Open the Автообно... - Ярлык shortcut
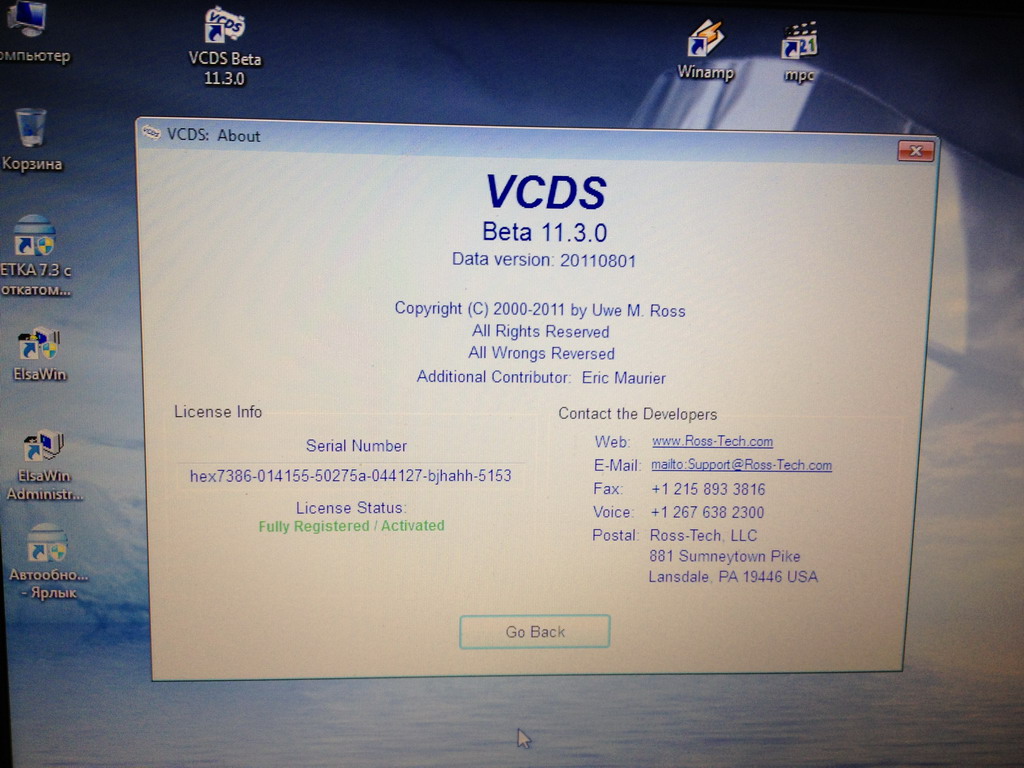This screenshot has height=768, width=1024. [x=47, y=544]
